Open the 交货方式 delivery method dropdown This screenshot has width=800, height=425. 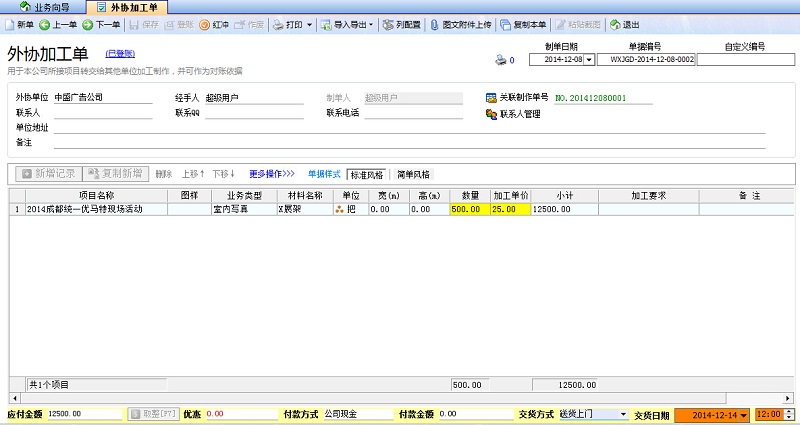click(624, 413)
